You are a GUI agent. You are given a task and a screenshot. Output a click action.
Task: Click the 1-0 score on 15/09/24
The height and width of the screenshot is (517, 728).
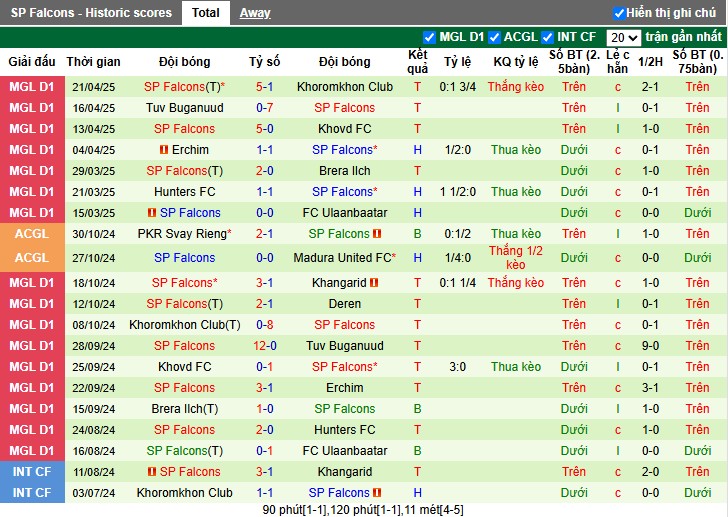click(265, 409)
